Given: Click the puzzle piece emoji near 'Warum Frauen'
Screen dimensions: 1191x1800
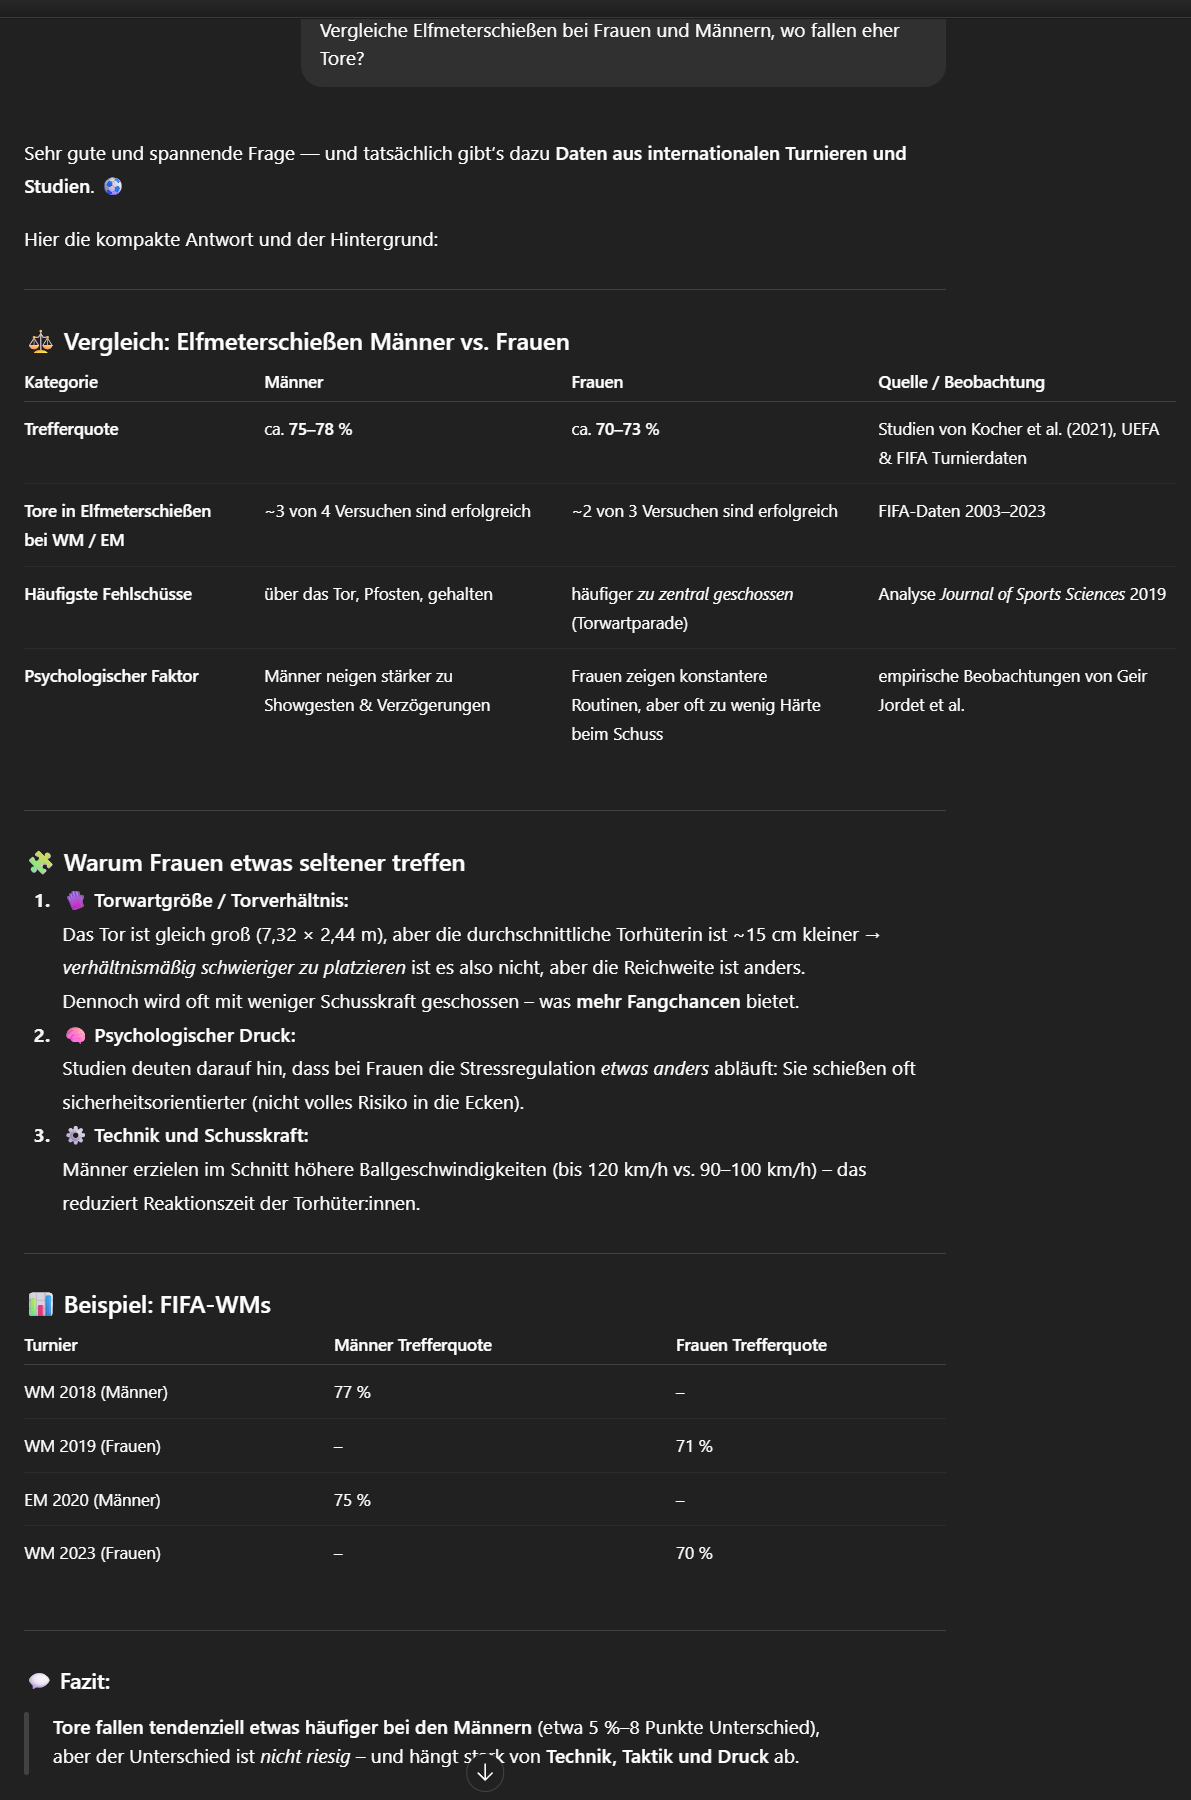Looking at the screenshot, I should [x=40, y=863].
